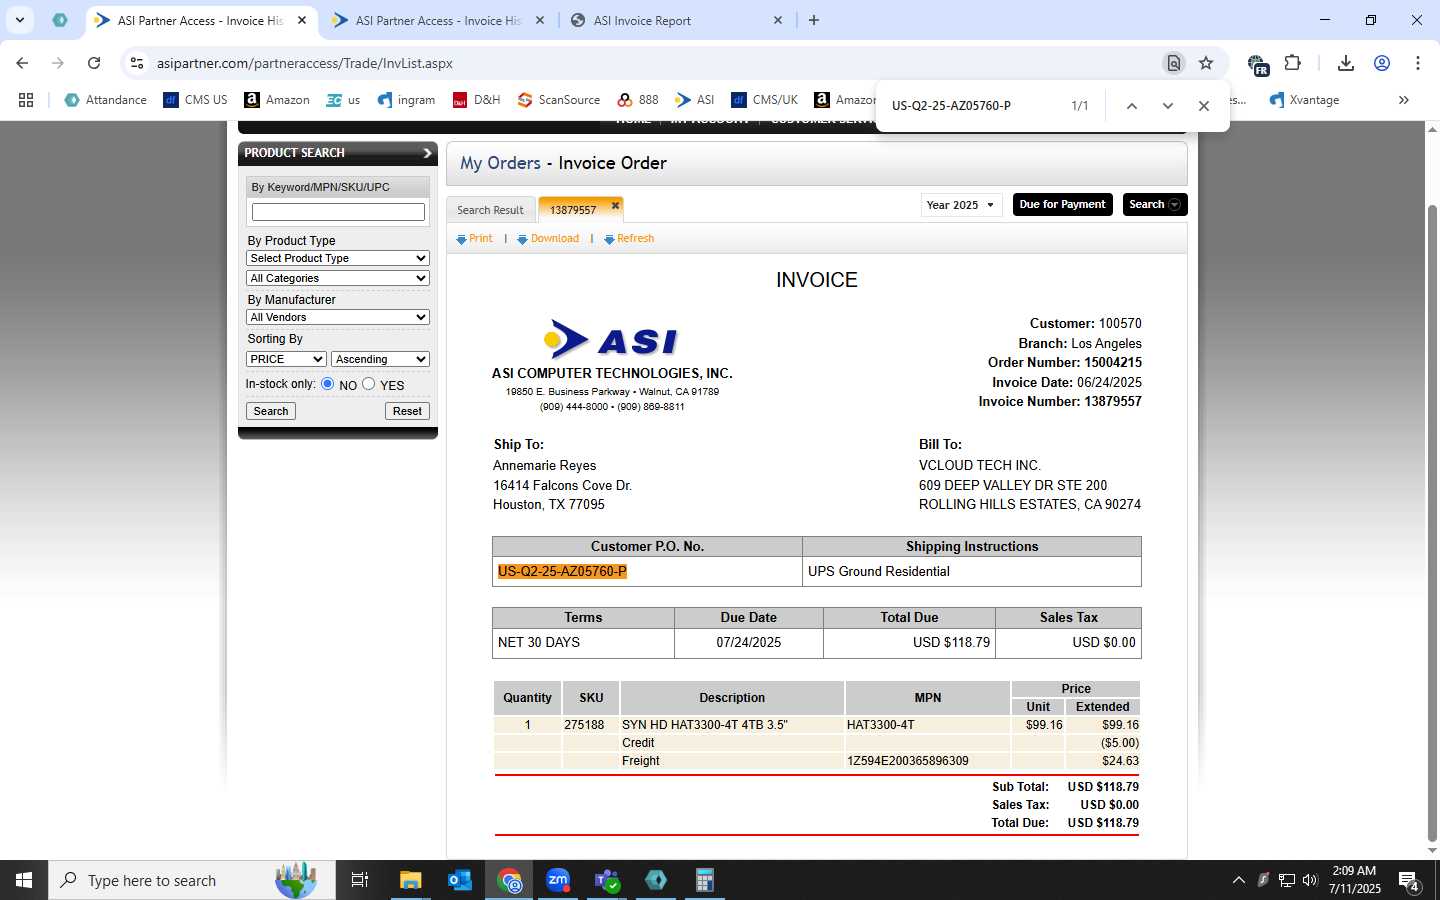Open the Extensions puzzle icon
The height and width of the screenshot is (900, 1440).
(1292, 63)
